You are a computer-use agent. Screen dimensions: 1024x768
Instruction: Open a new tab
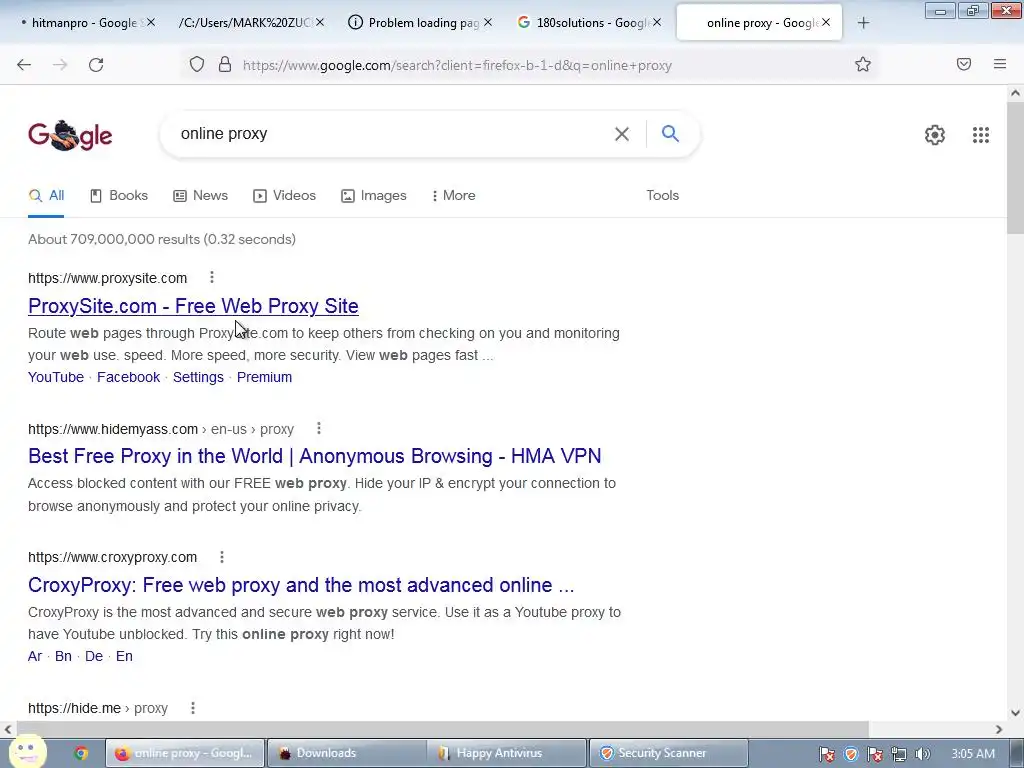(863, 23)
